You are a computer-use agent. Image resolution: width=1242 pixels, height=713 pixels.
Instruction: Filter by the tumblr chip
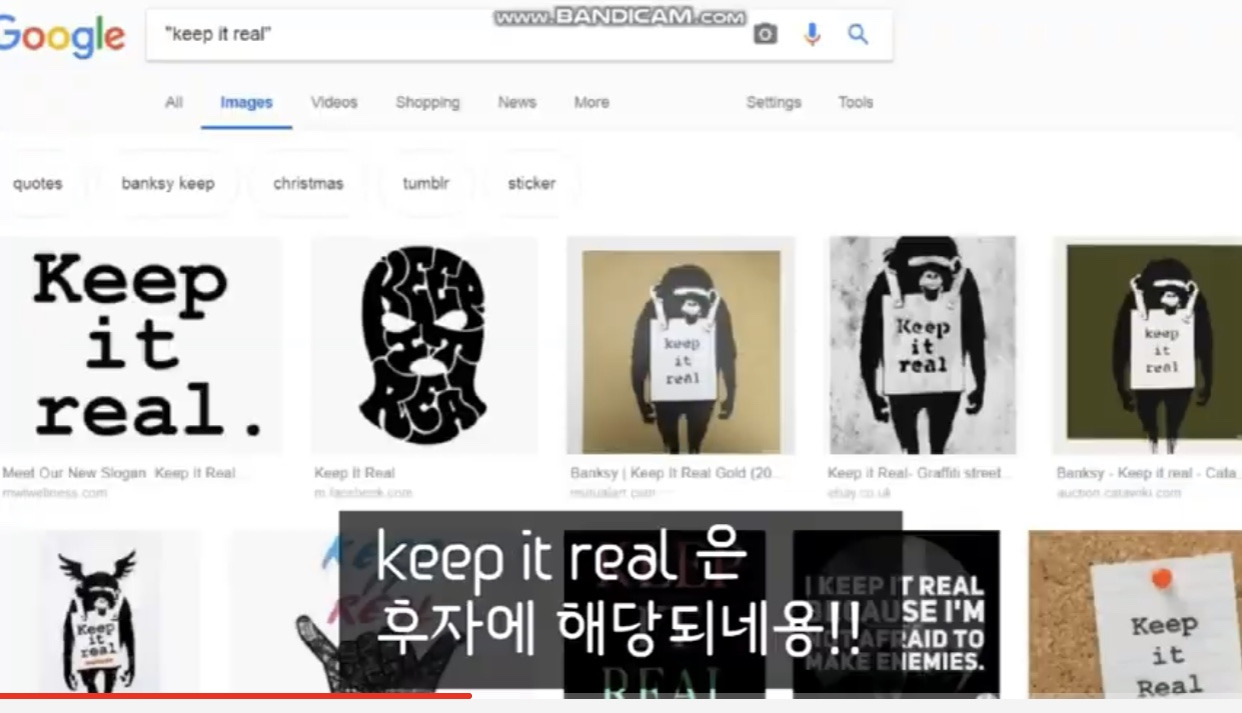426,183
